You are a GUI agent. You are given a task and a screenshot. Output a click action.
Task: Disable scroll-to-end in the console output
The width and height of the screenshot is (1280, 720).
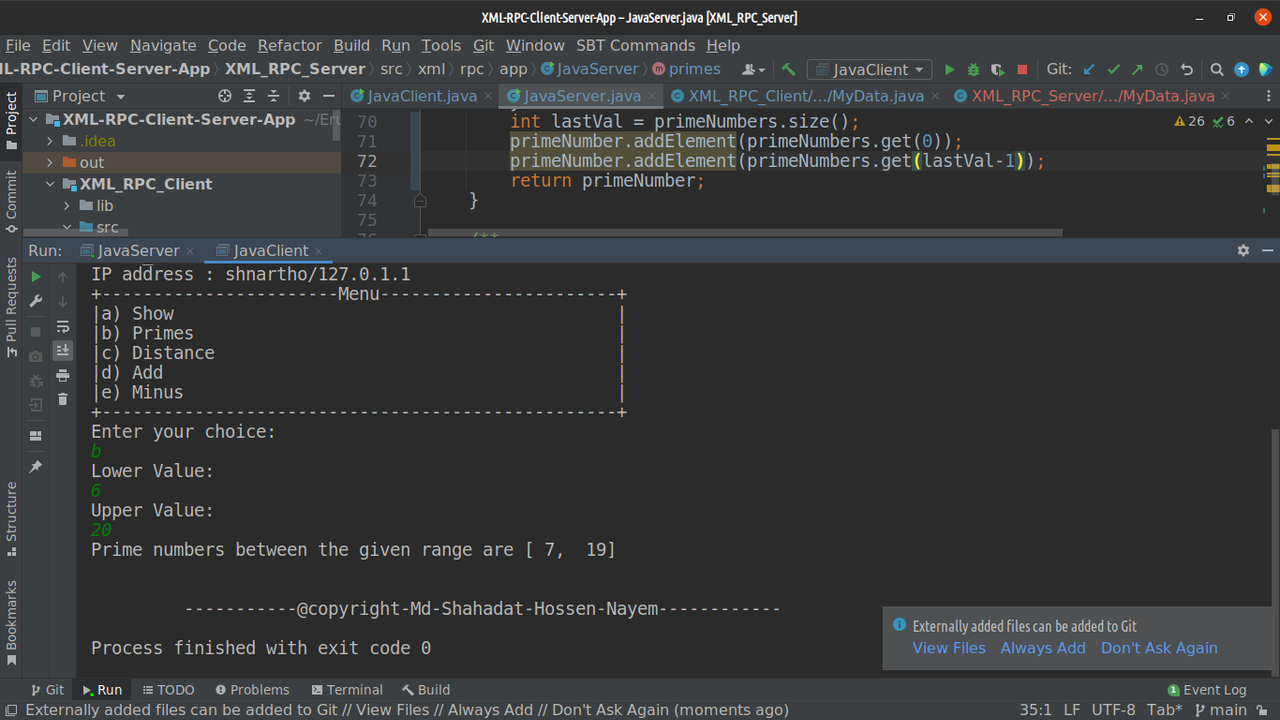pos(62,350)
